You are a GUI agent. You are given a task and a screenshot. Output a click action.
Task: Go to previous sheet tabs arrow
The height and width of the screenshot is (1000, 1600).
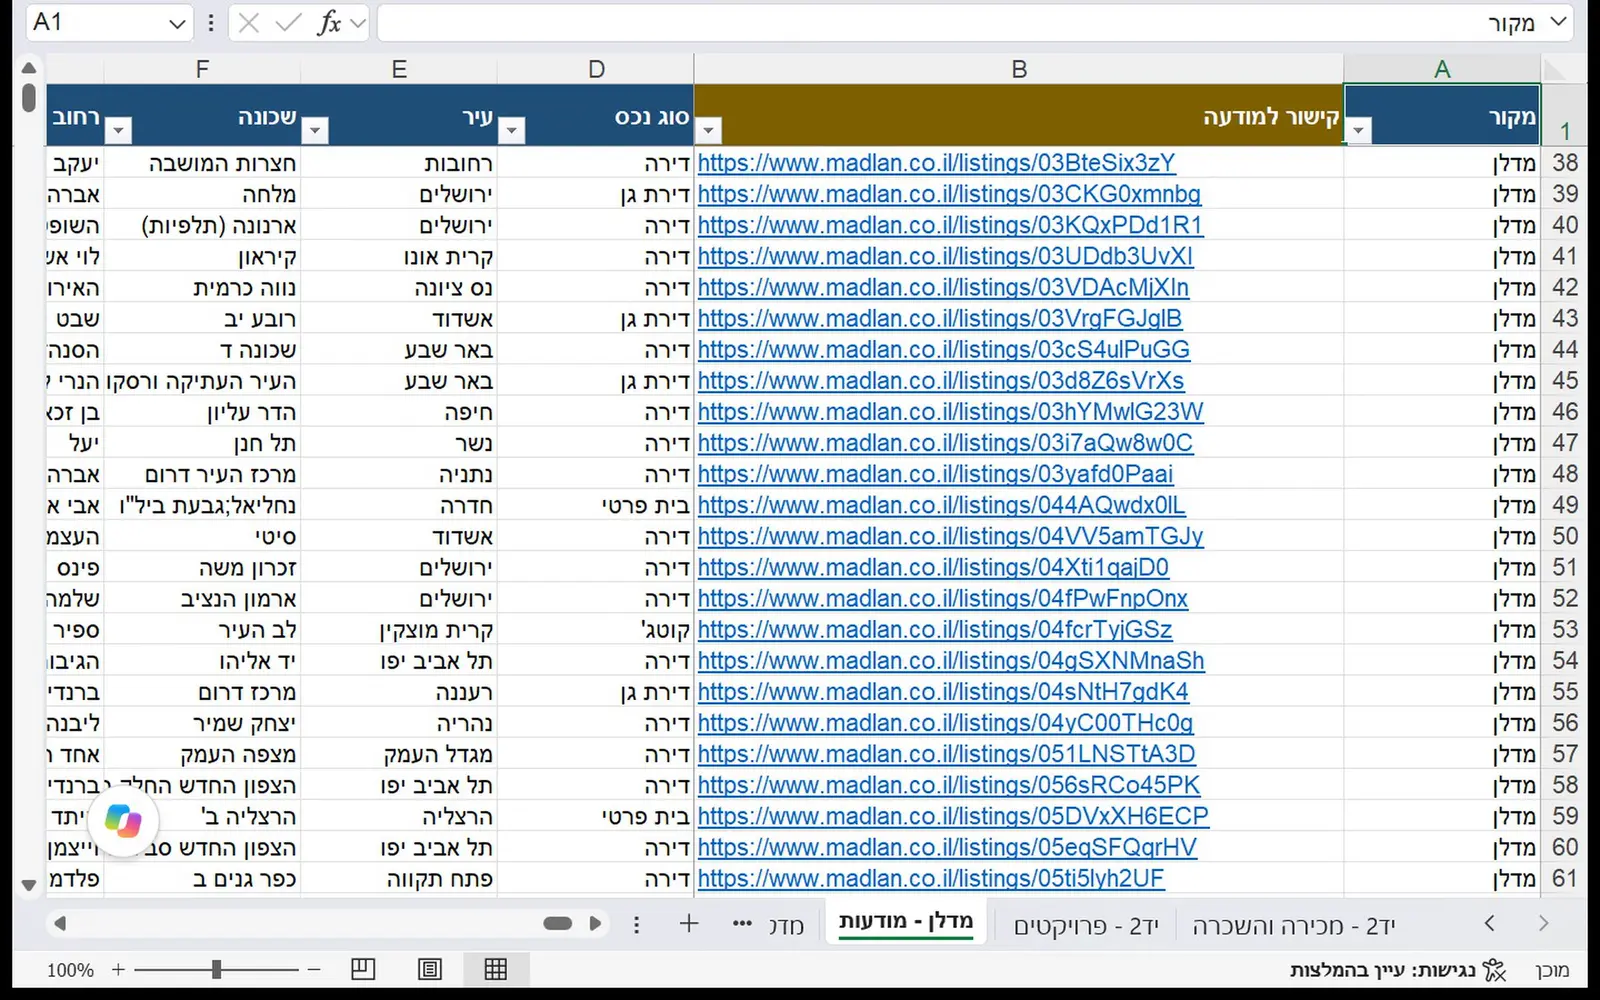click(1490, 923)
